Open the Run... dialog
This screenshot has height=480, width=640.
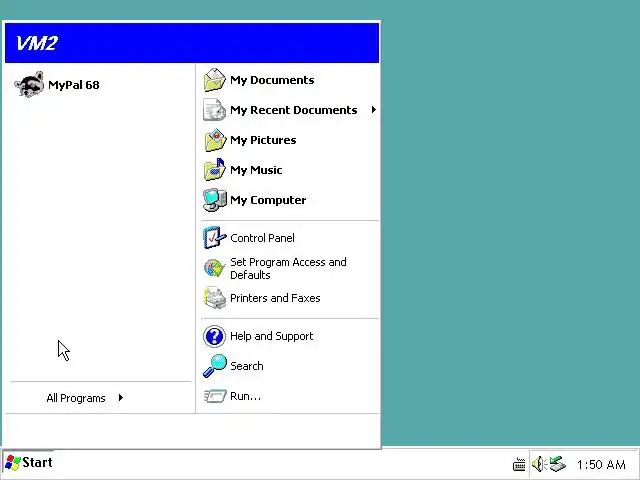(x=290, y=396)
